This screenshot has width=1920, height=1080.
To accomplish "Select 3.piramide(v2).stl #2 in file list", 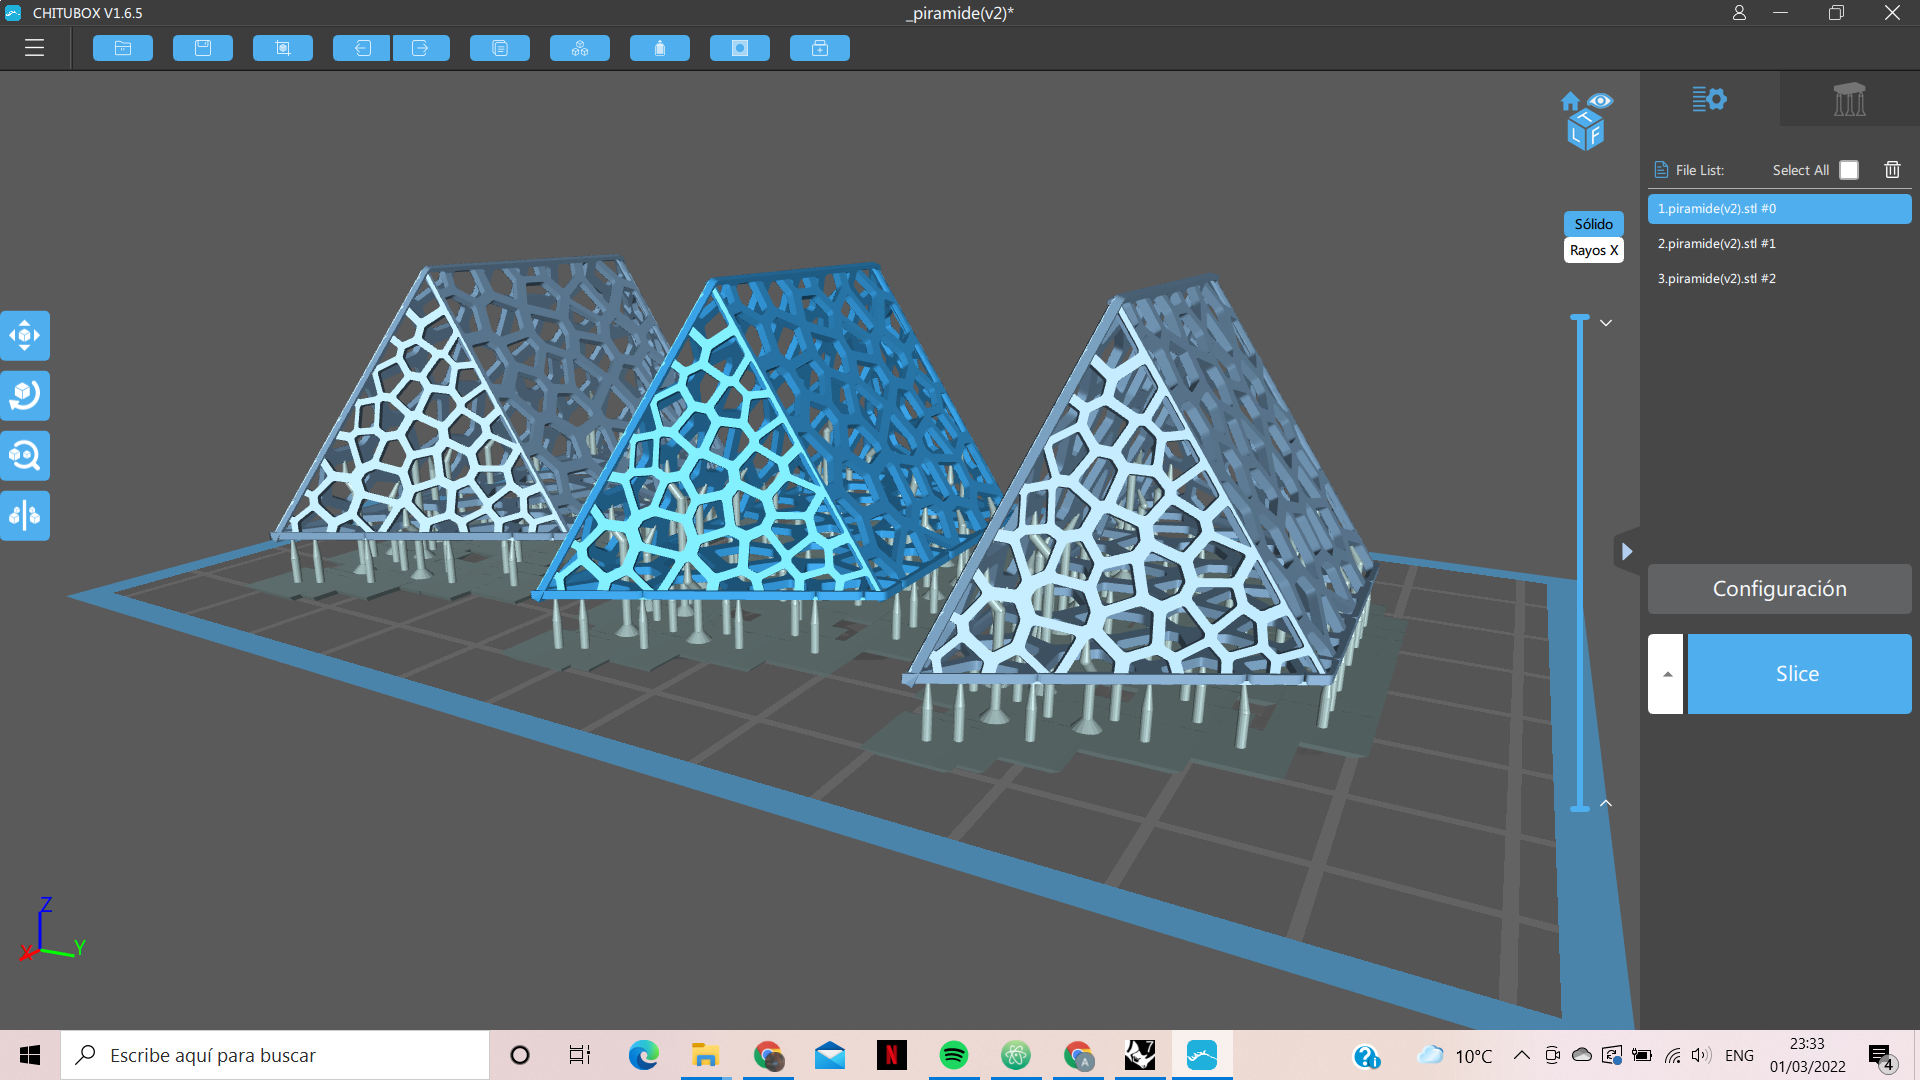I will (x=1780, y=279).
